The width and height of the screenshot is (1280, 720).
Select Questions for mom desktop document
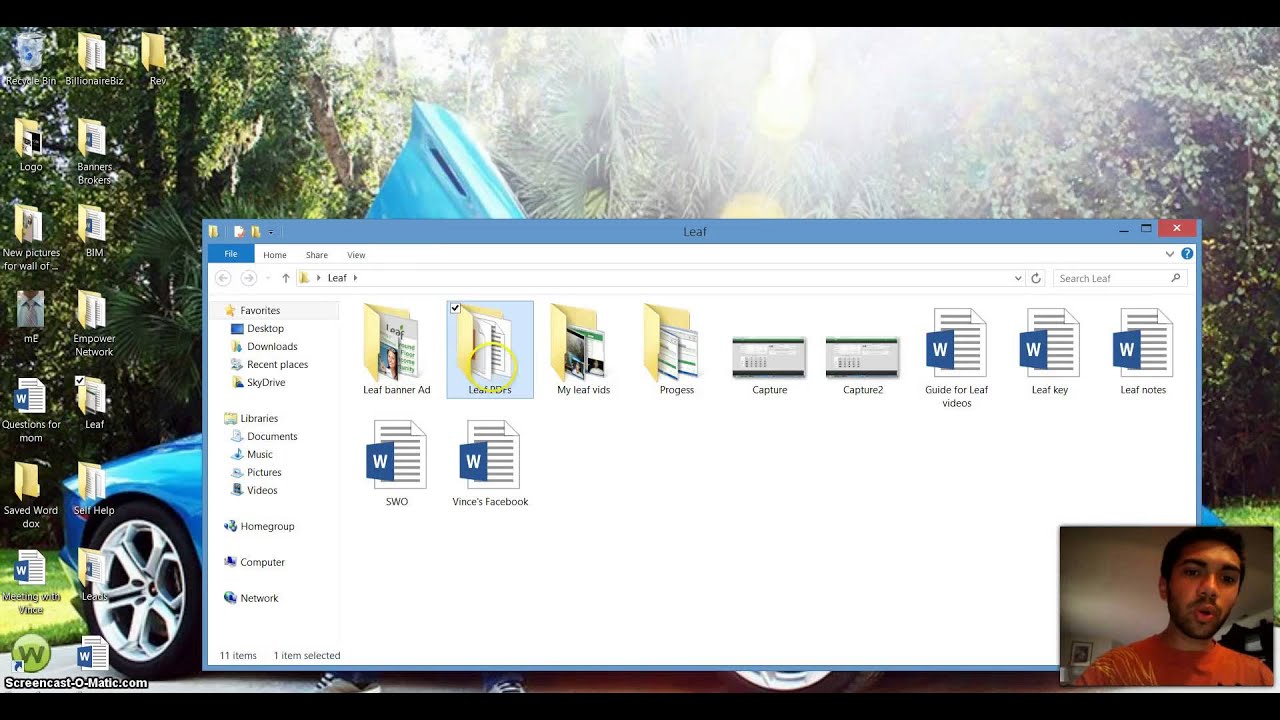point(31,409)
